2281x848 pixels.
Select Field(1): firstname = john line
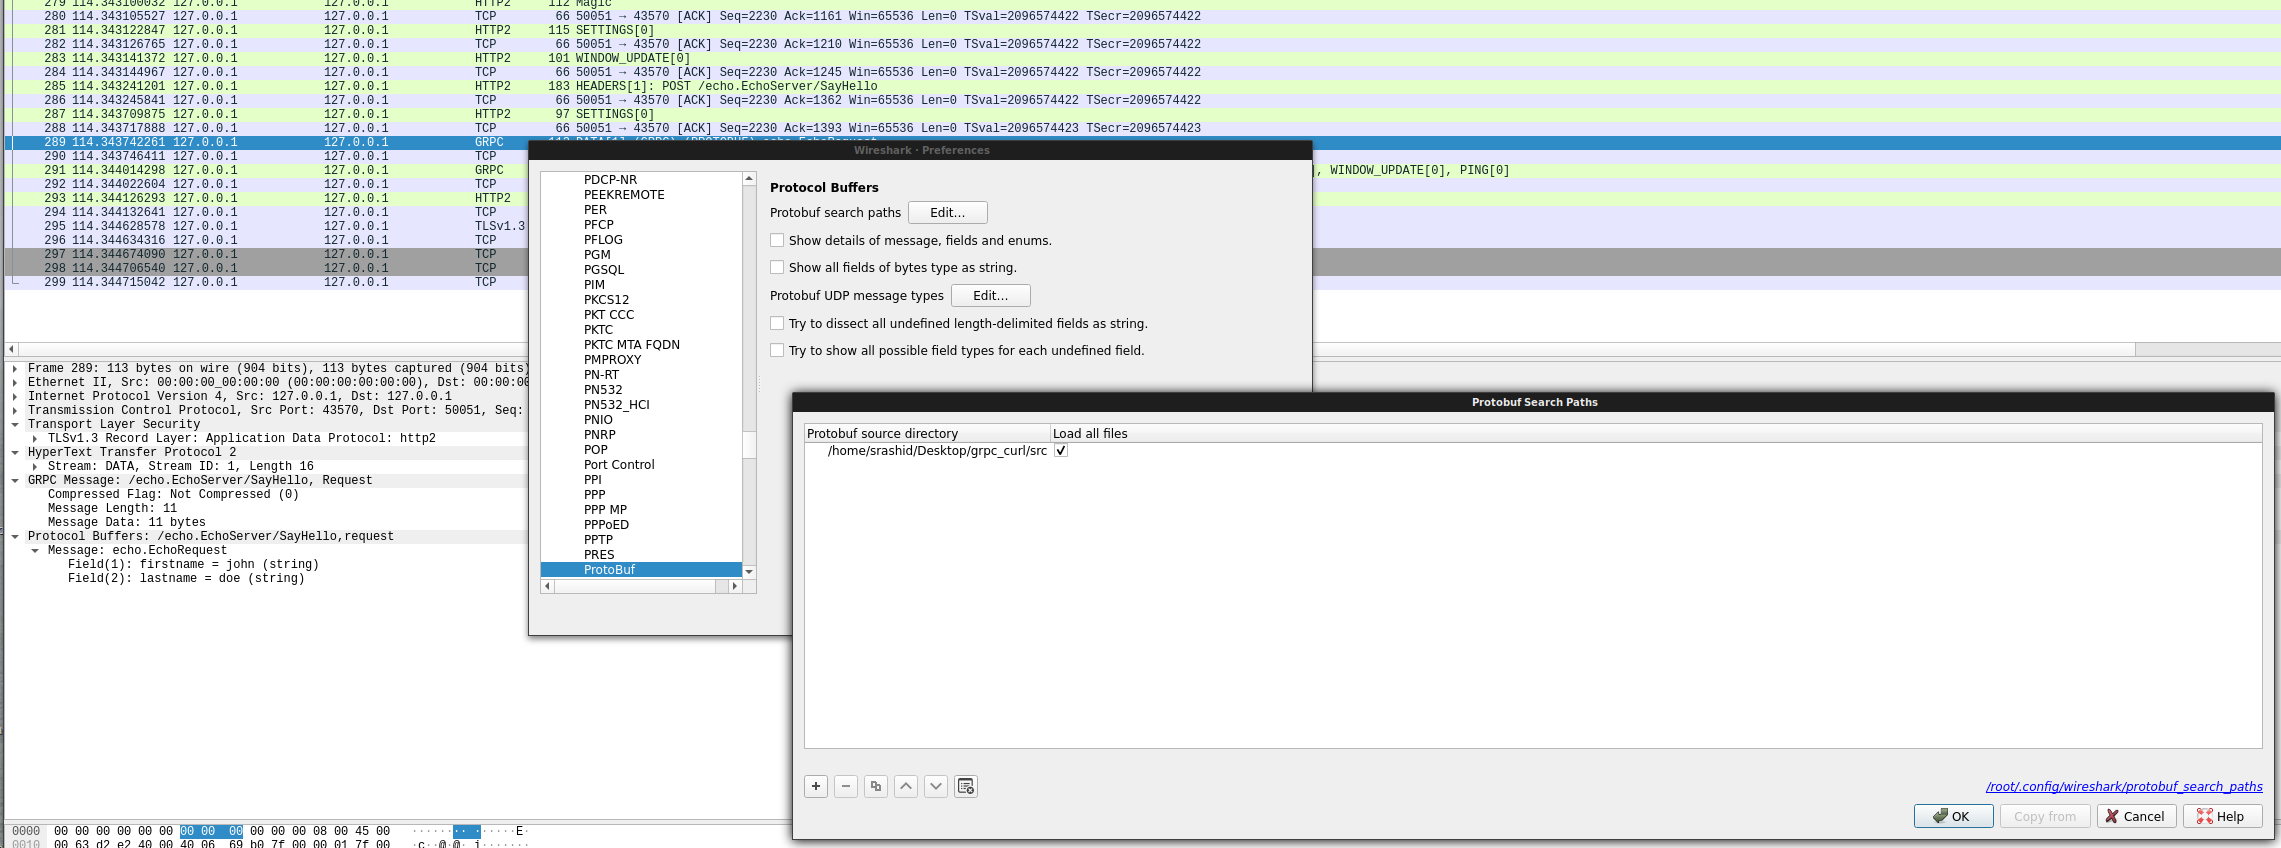[193, 565]
